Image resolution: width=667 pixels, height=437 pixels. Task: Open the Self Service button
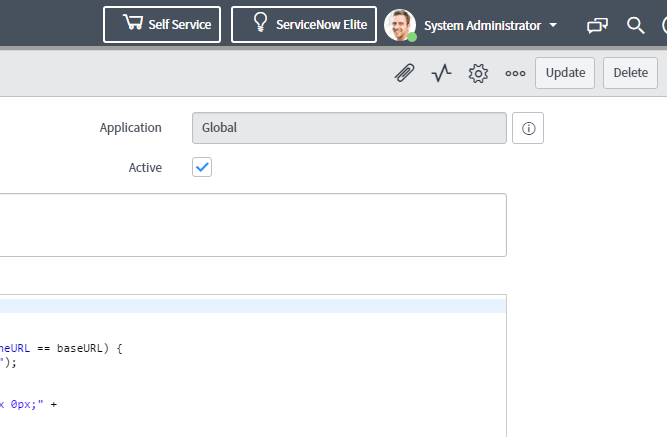click(162, 24)
